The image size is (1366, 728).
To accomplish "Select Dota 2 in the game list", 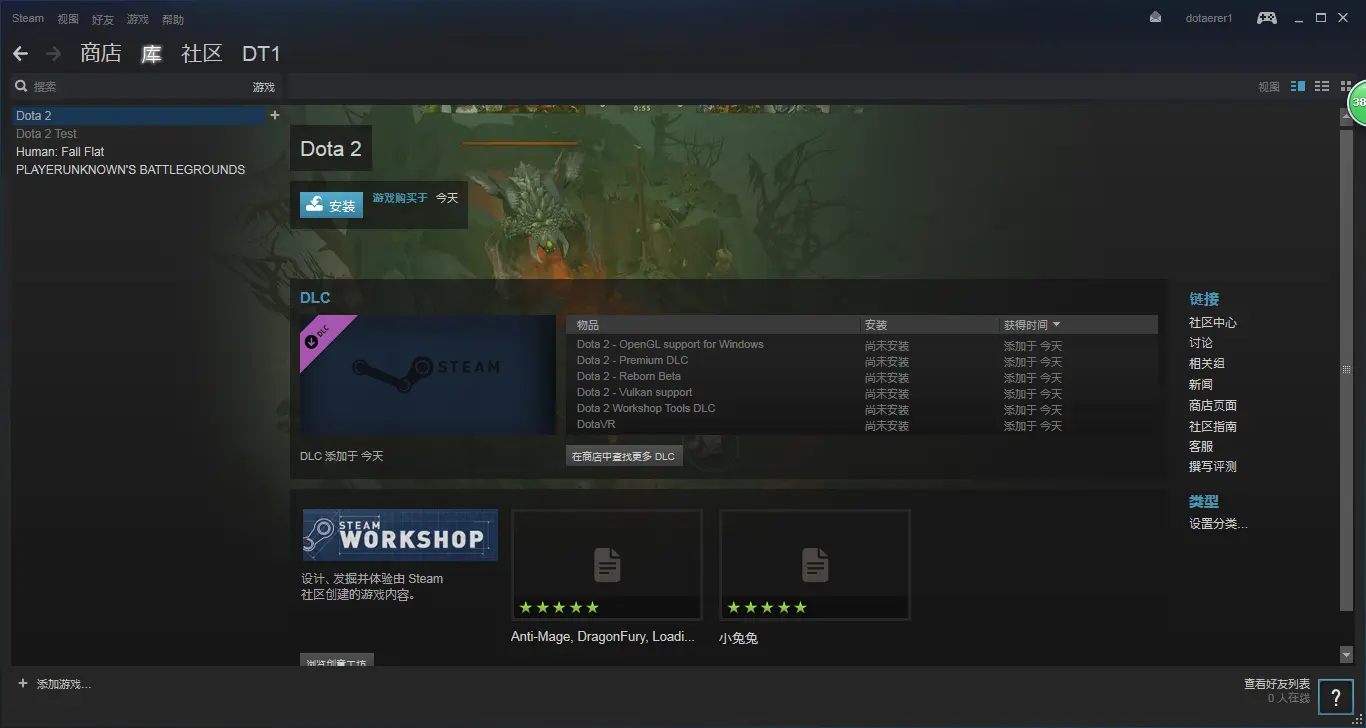I will [138, 115].
